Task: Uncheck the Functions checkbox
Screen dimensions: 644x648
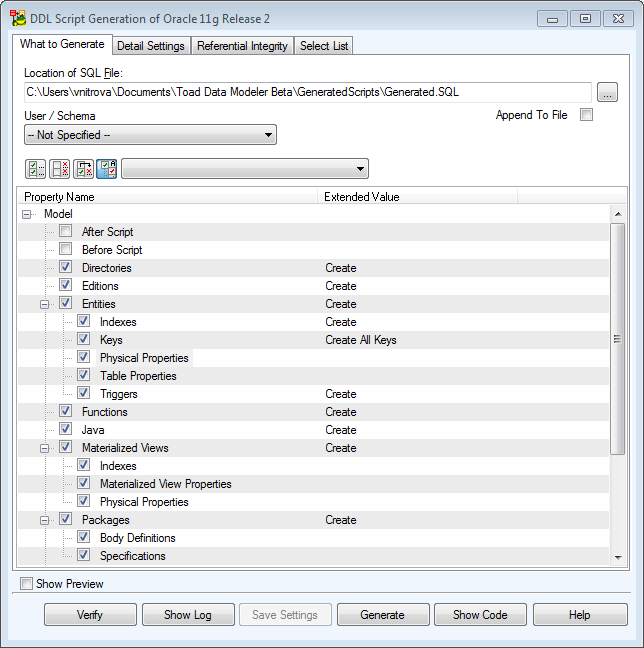Action: [65, 411]
